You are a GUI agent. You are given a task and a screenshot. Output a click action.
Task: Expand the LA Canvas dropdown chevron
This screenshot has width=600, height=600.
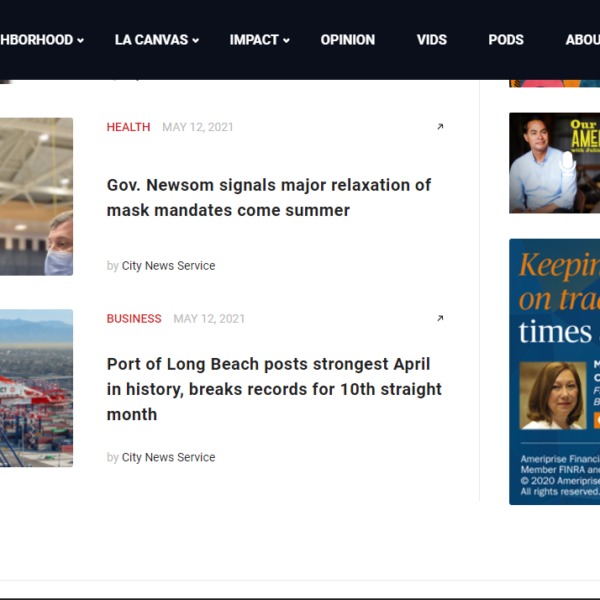196,41
